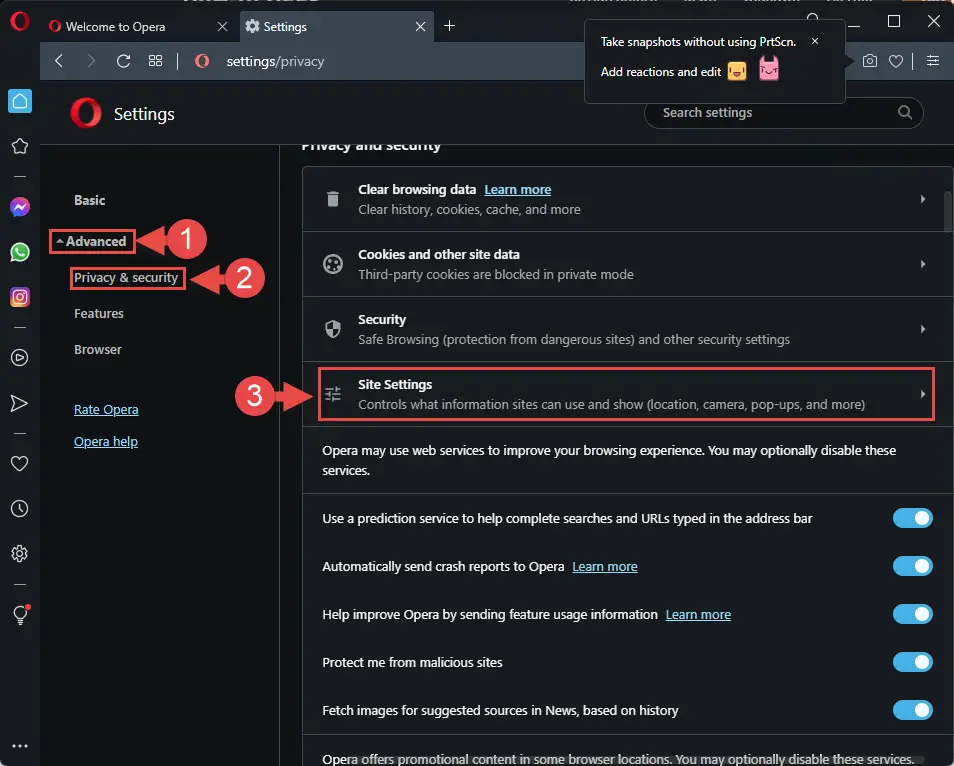This screenshot has height=766, width=954.
Task: Click in the Search settings field
Action: [x=784, y=113]
